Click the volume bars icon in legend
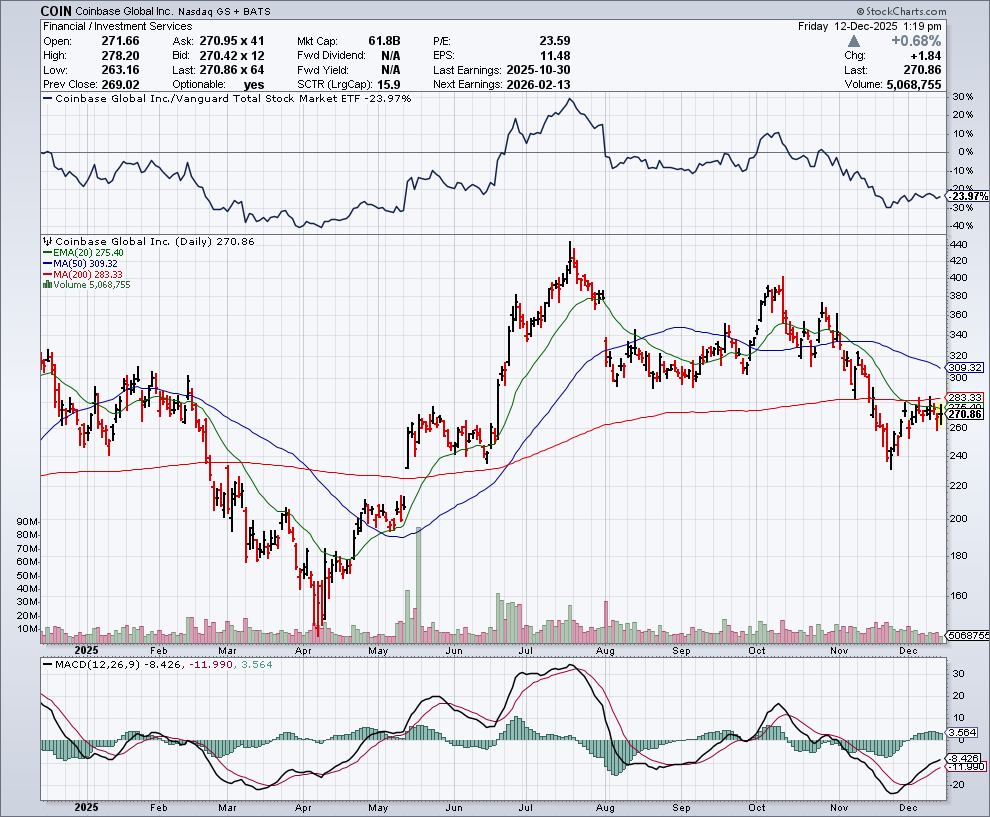This screenshot has width=990, height=817. pyautogui.click(x=46, y=284)
